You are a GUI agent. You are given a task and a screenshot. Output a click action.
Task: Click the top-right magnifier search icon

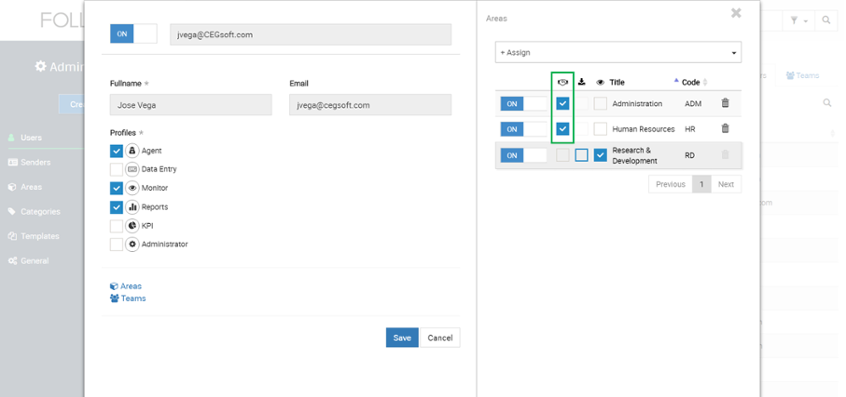[x=826, y=20]
